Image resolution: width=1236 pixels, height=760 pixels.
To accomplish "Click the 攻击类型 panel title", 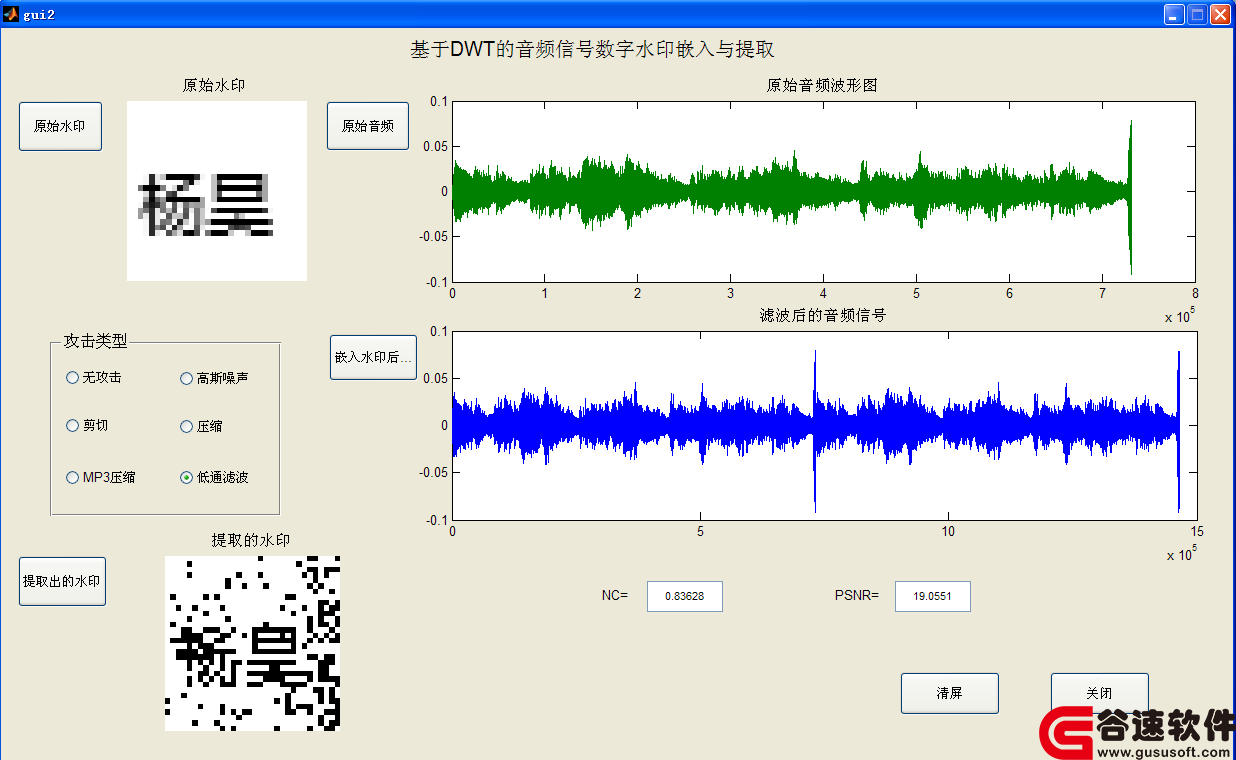I will point(96,341).
